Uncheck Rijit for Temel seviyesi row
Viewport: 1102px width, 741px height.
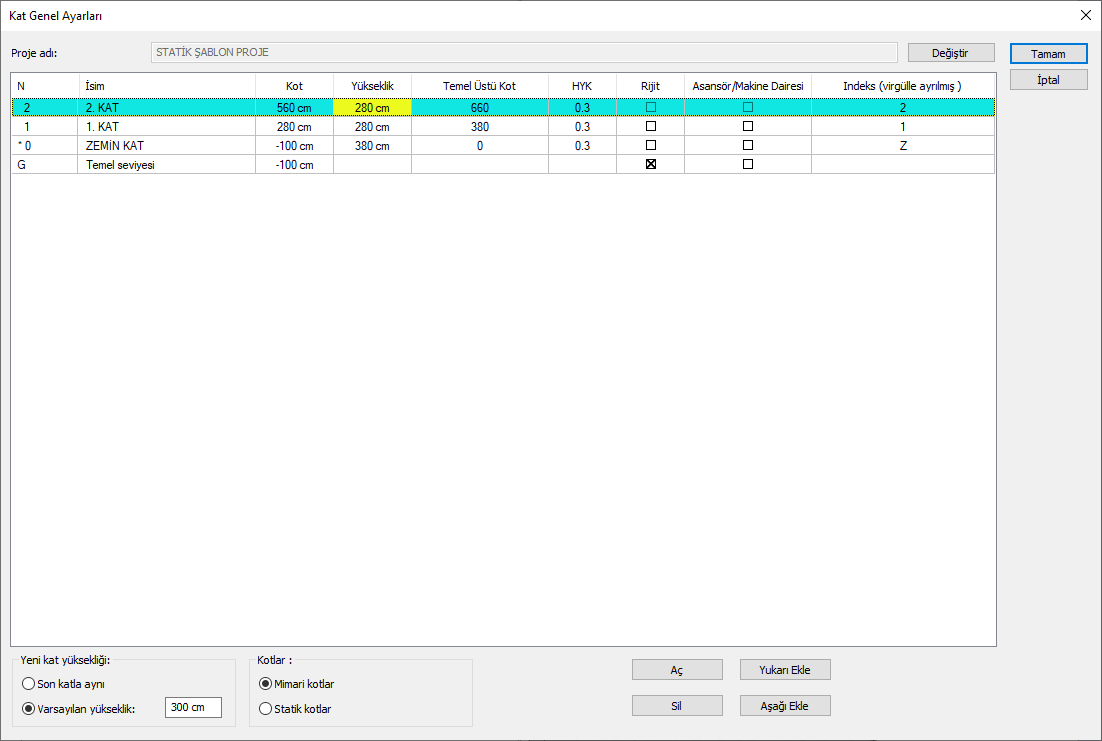(x=651, y=165)
